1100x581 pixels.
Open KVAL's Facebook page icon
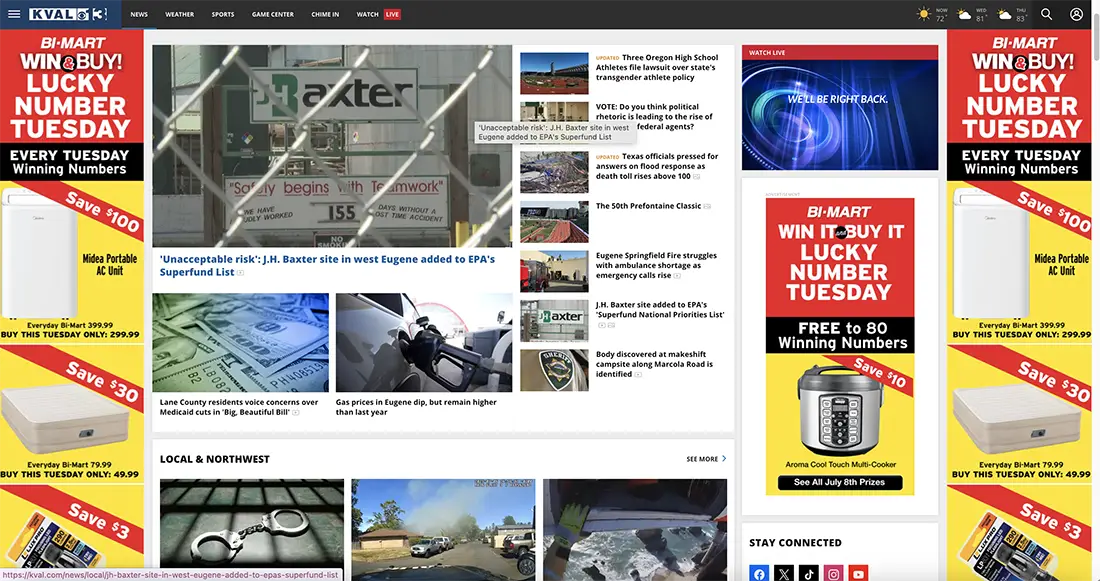[759, 573]
